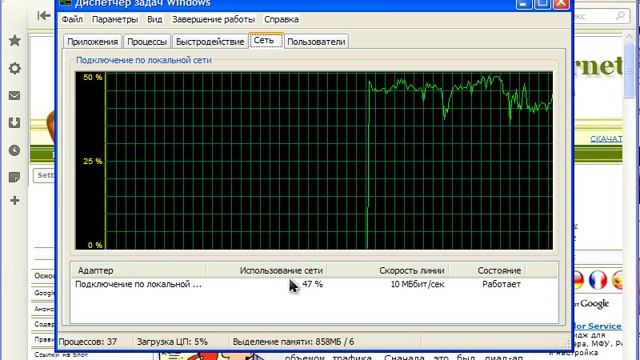Sort by Скорость линии column header
The height and width of the screenshot is (360, 640).
[x=387, y=271]
